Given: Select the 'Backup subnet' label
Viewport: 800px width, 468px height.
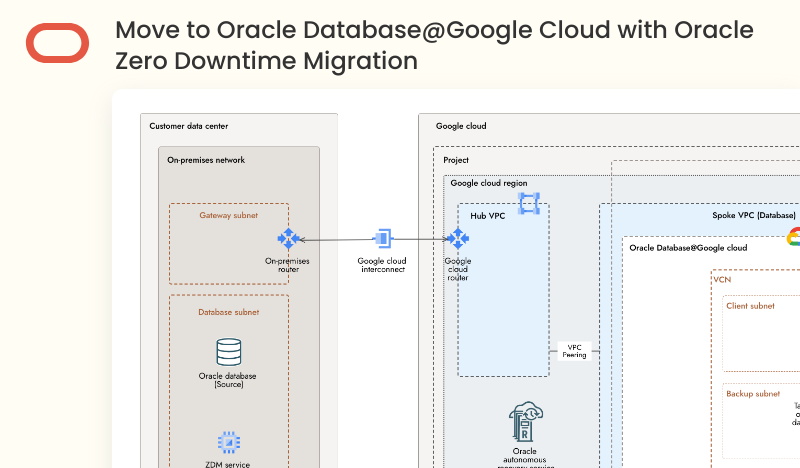Looking at the screenshot, I should click(x=753, y=393).
